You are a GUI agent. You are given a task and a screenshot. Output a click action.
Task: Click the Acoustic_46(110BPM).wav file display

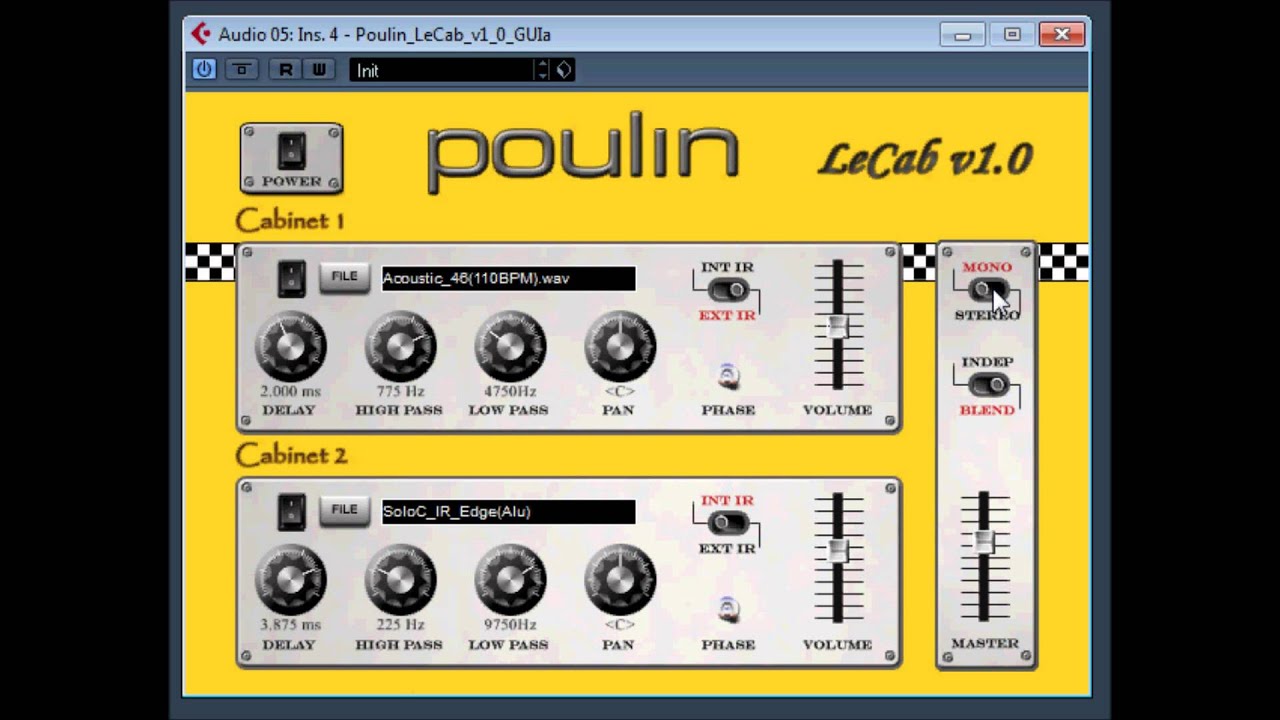(x=508, y=278)
